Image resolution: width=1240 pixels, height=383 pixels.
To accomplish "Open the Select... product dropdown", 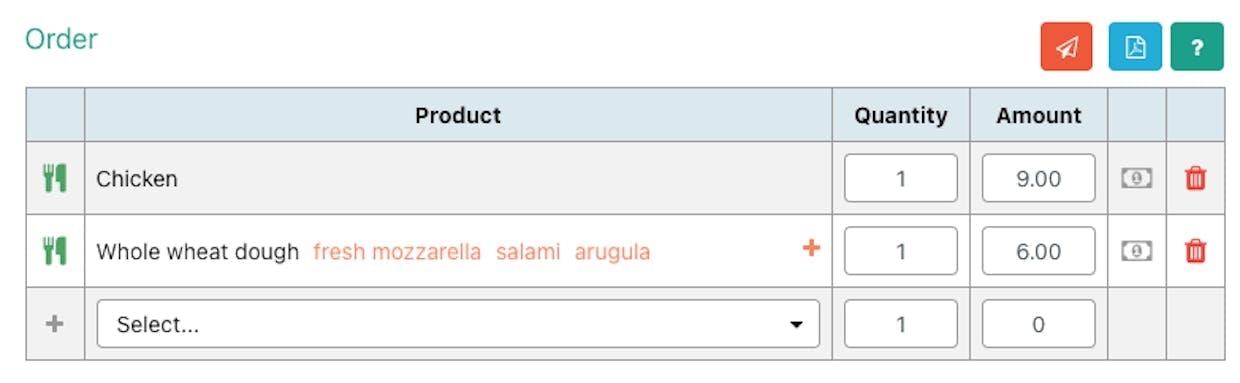I will point(458,324).
